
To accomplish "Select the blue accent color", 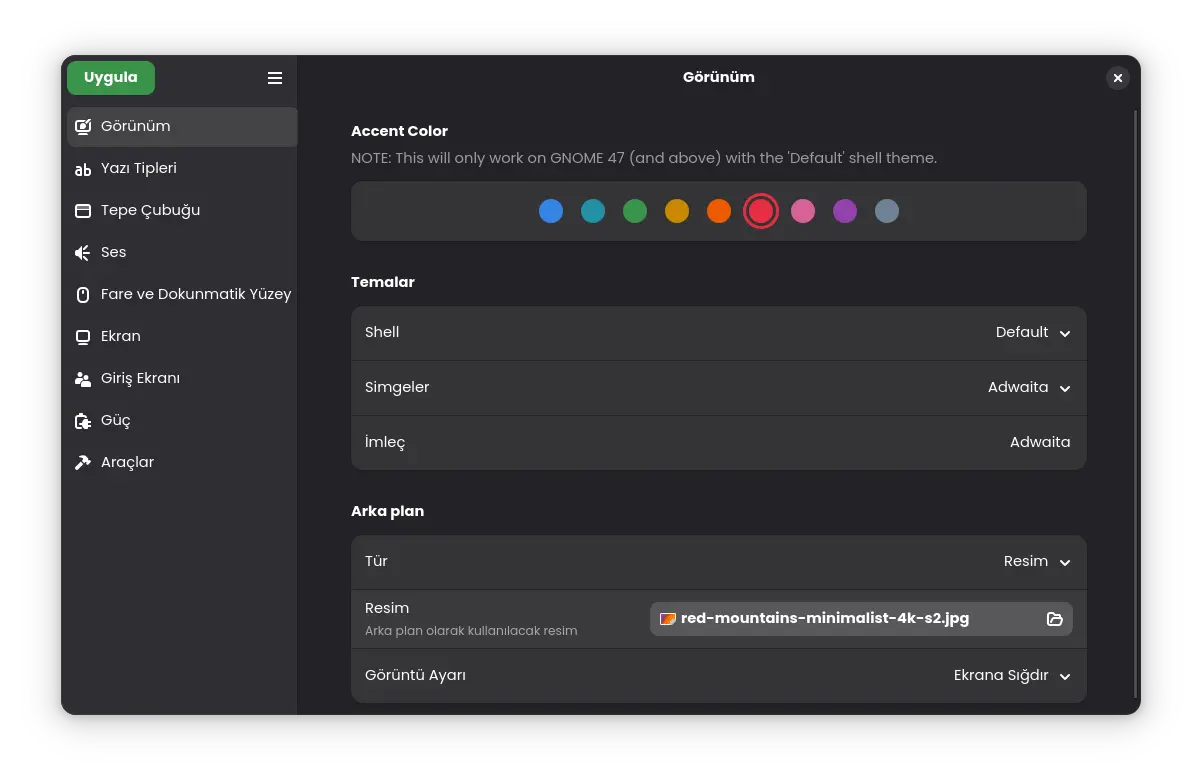I will (551, 211).
